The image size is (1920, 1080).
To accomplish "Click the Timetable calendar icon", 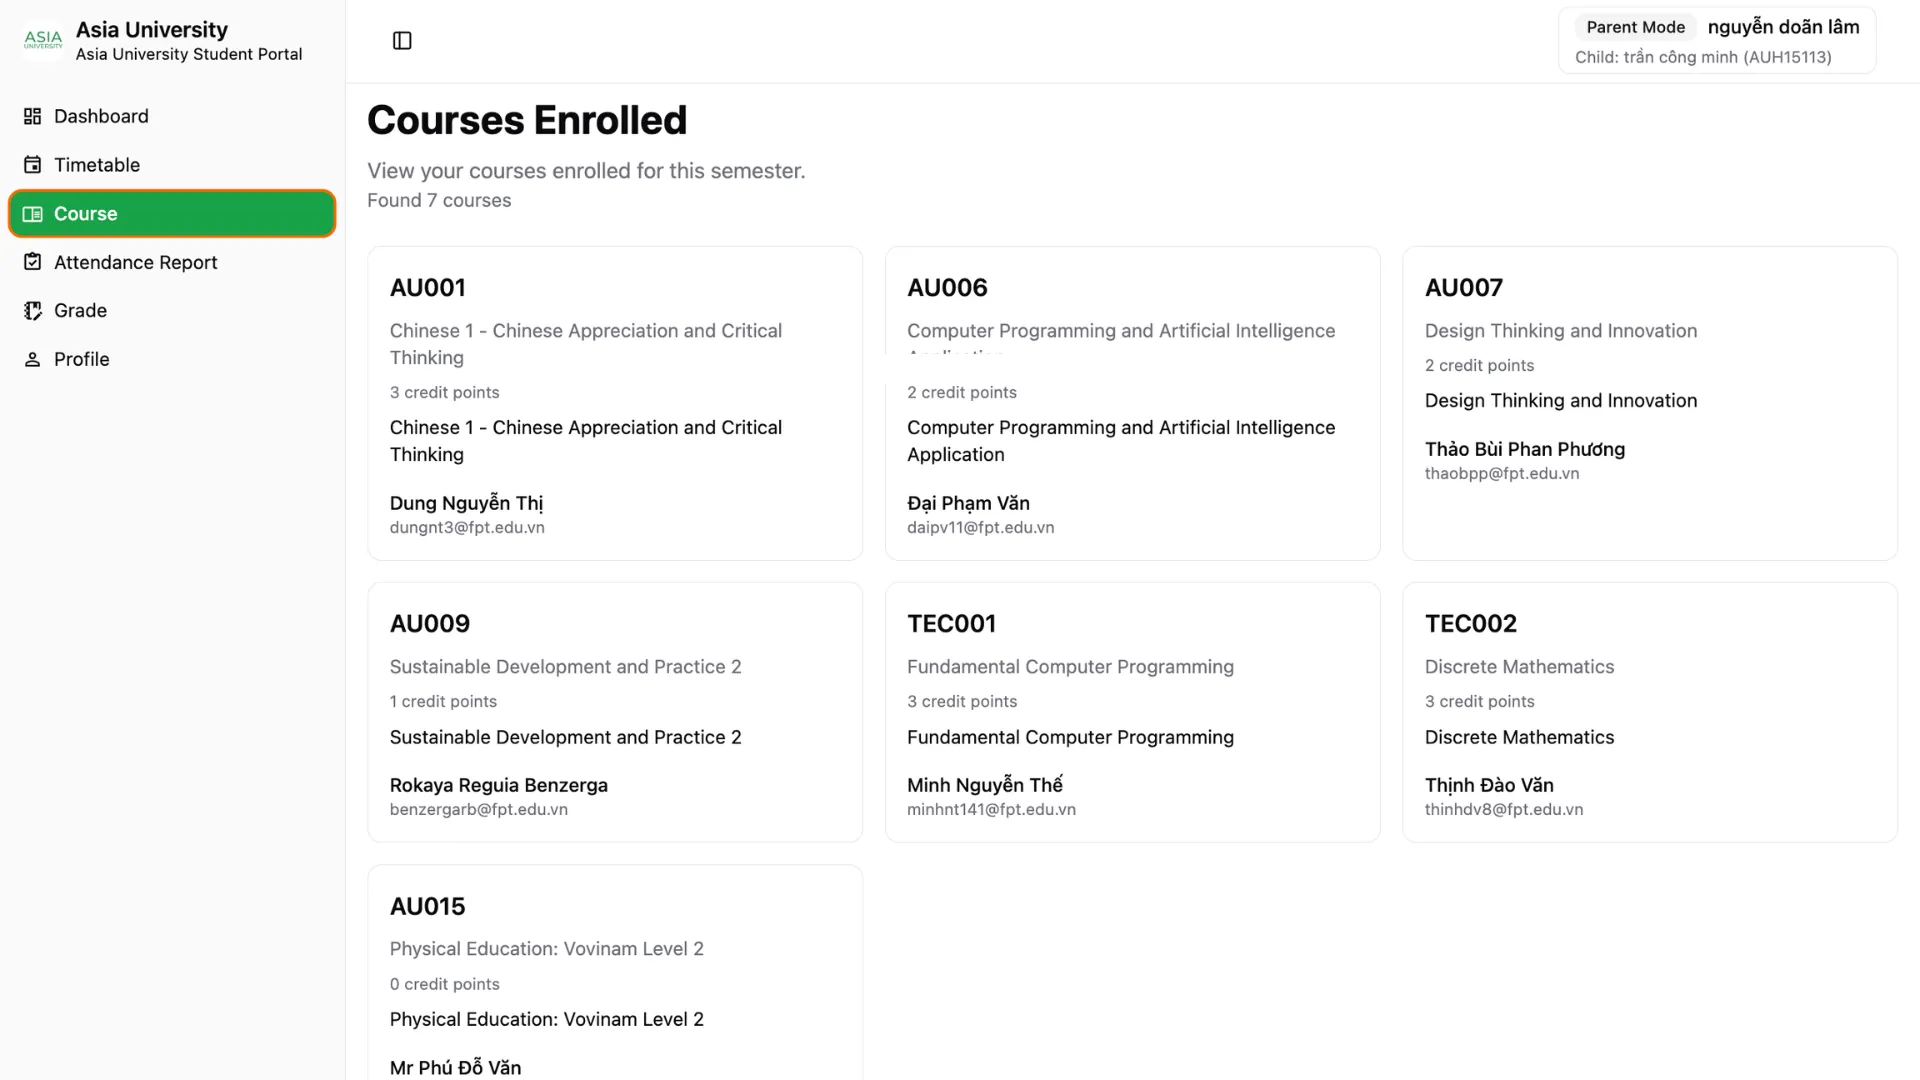I will 32,164.
